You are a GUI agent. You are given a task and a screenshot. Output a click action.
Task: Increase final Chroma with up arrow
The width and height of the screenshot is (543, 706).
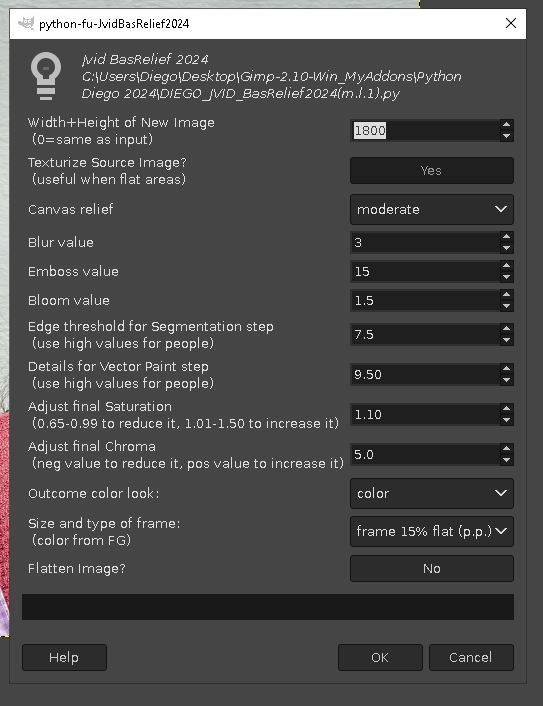coord(507,449)
